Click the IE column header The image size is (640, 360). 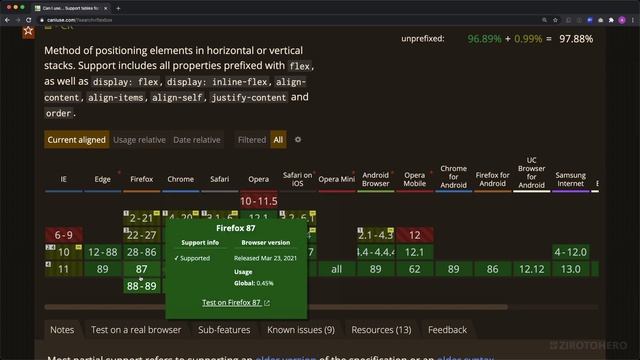tap(64, 179)
